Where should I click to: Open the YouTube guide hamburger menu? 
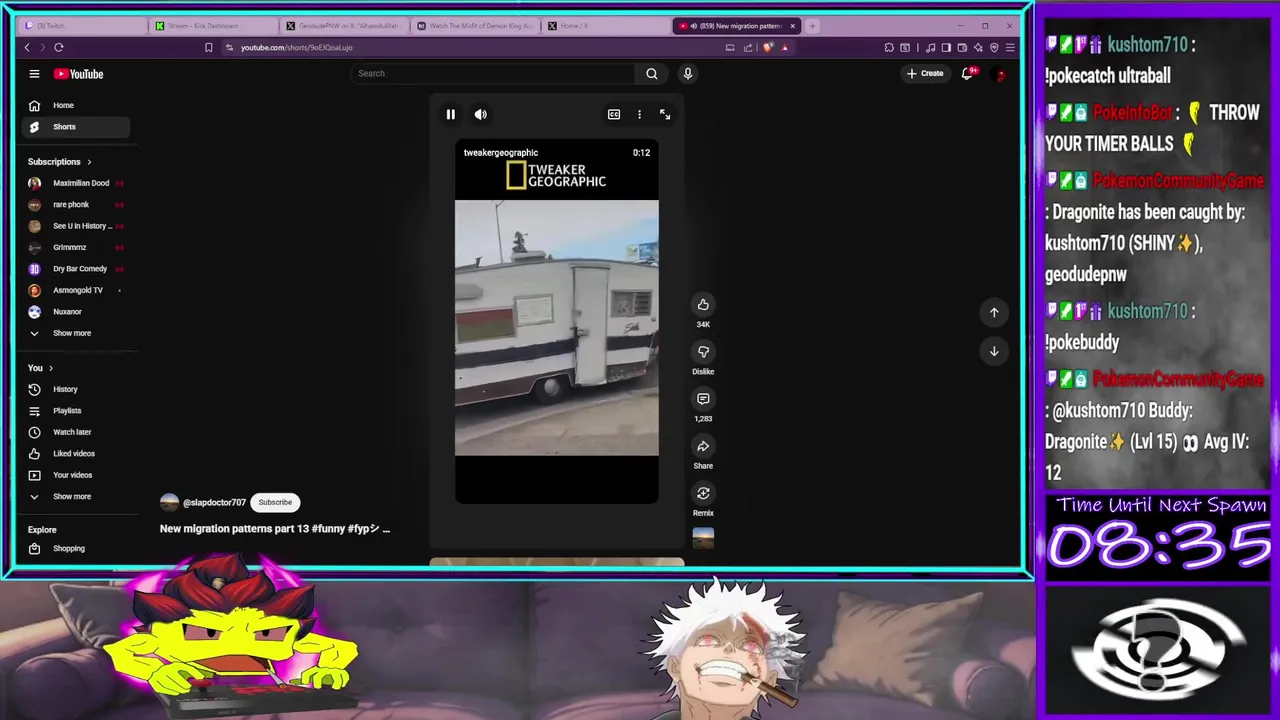point(34,73)
